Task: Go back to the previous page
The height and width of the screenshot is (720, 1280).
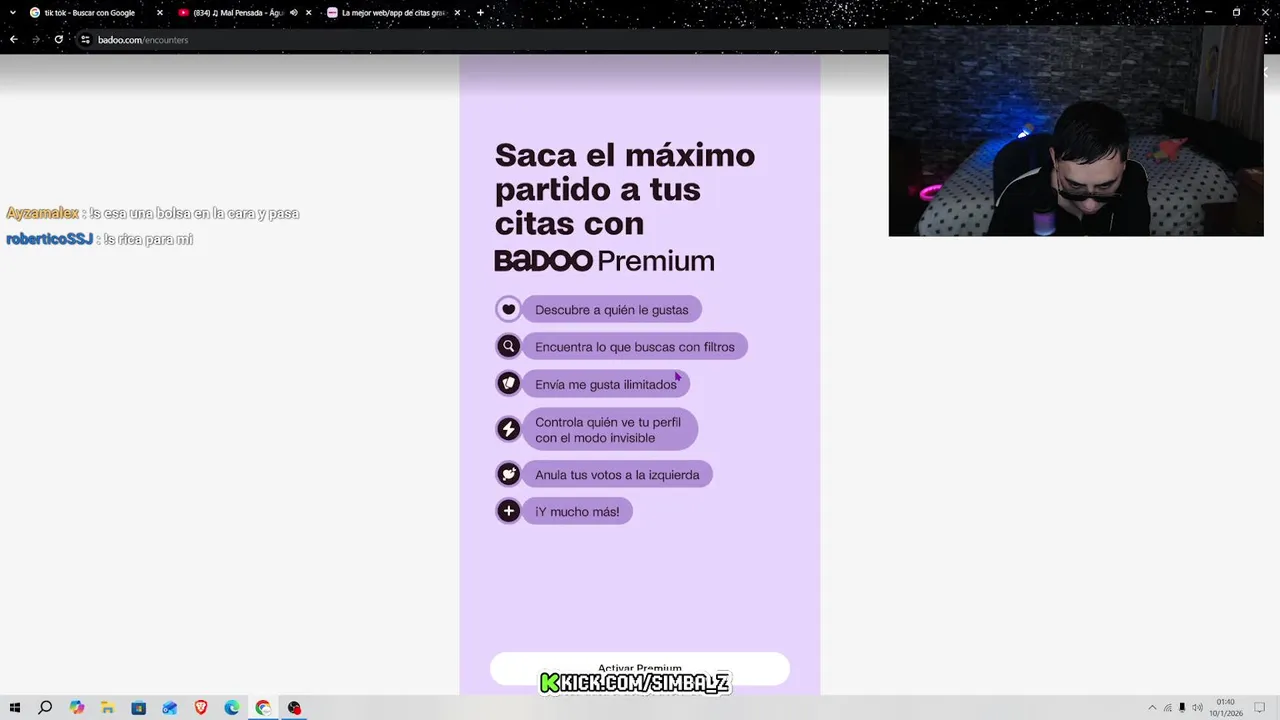Action: (x=13, y=40)
